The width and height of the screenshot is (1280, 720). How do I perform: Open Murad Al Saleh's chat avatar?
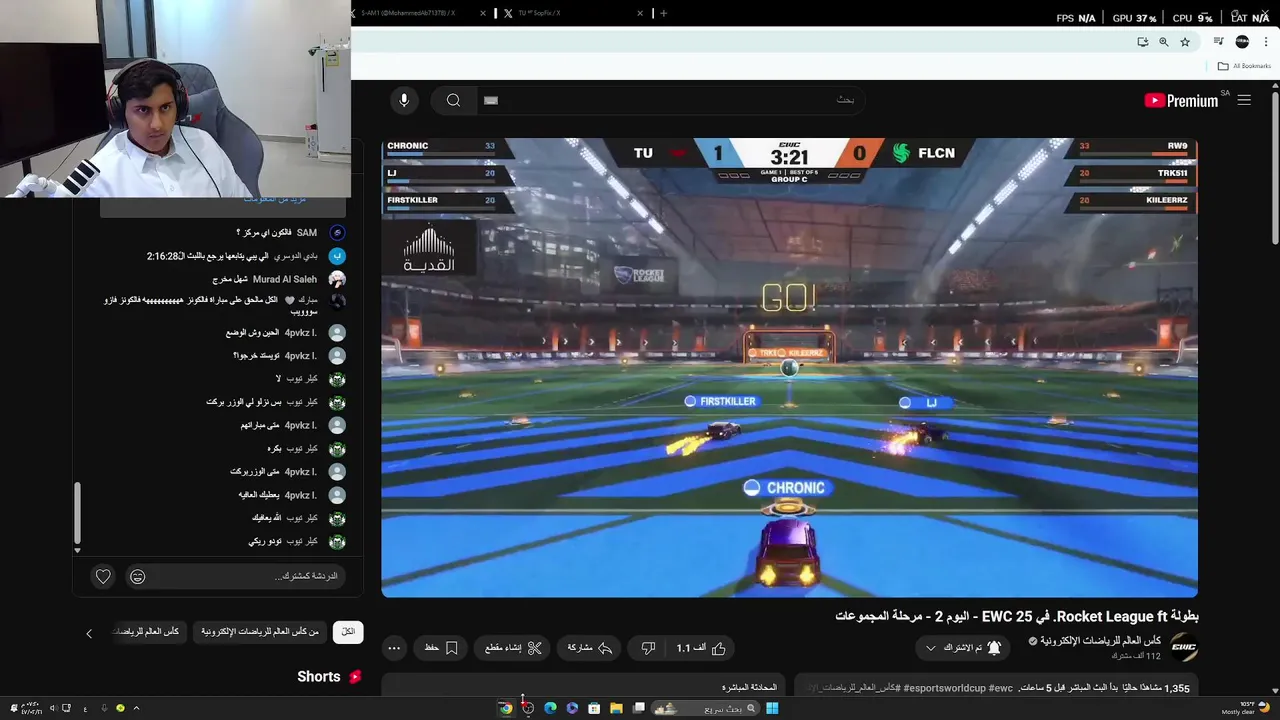point(337,279)
